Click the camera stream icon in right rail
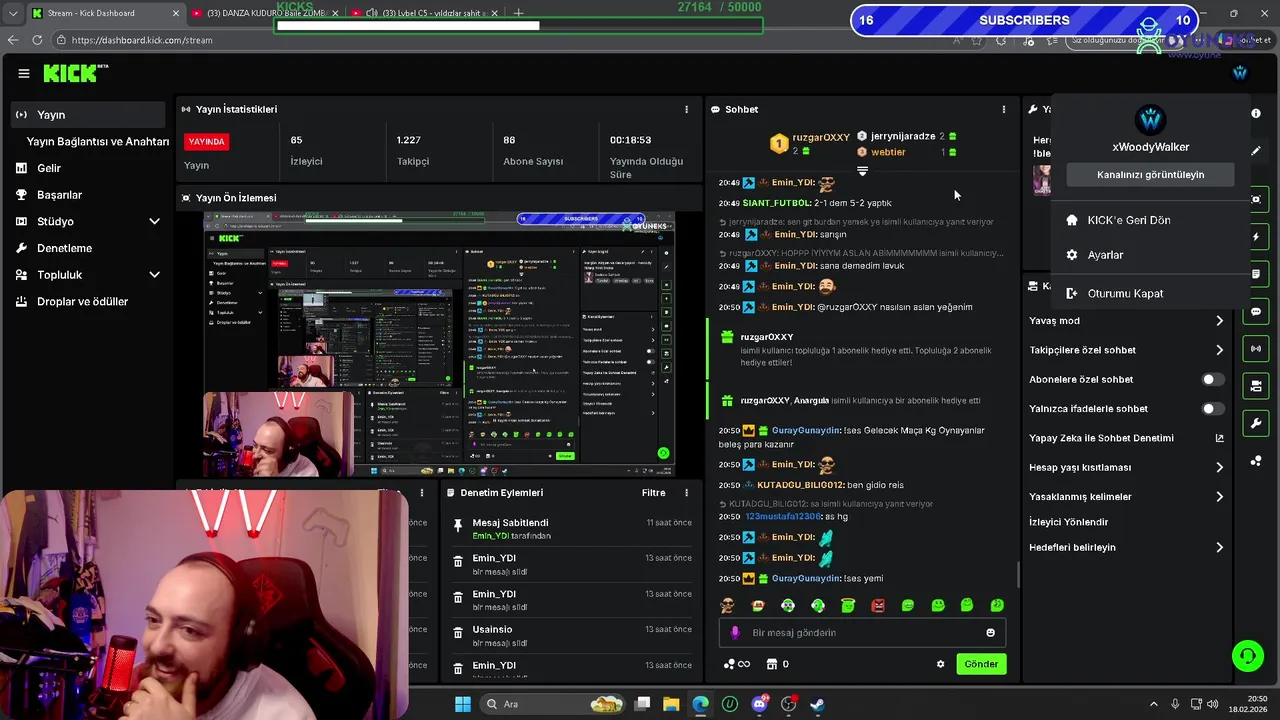 pyautogui.click(x=1256, y=386)
